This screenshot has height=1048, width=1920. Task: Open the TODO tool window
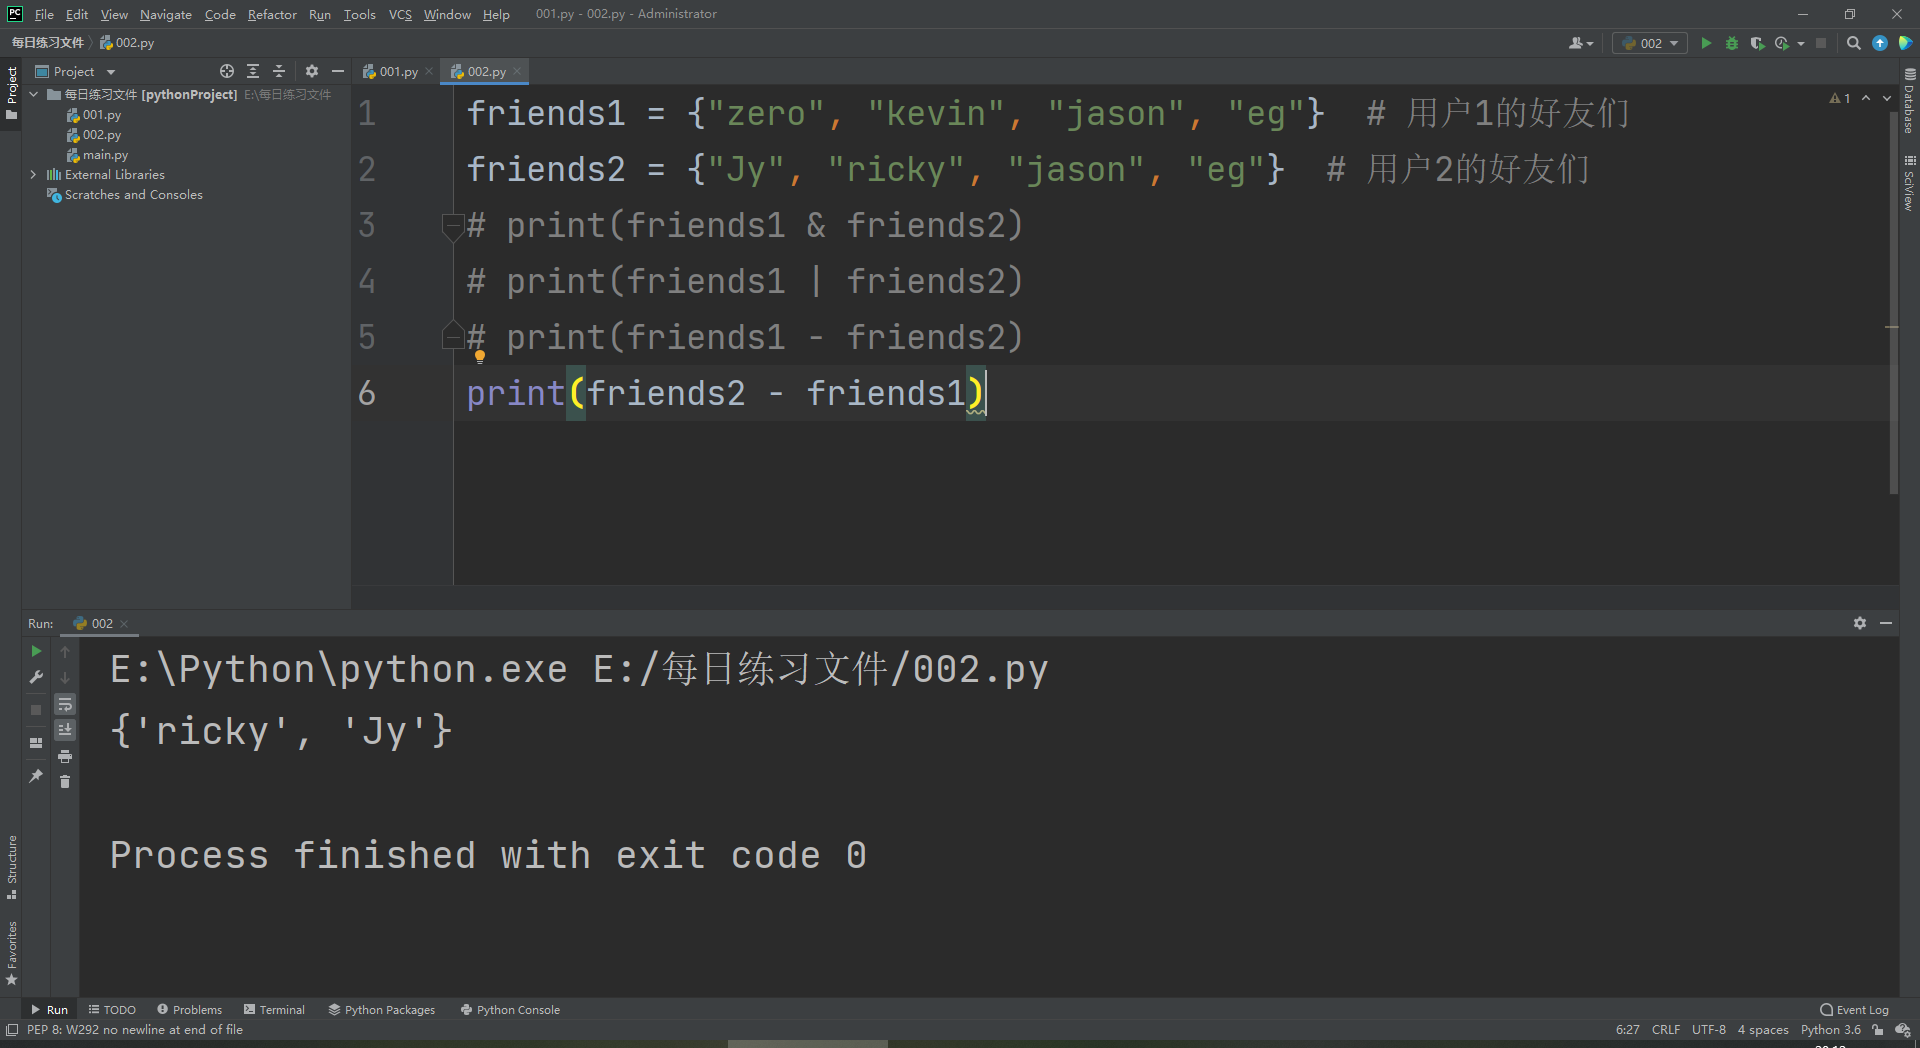[112, 1010]
